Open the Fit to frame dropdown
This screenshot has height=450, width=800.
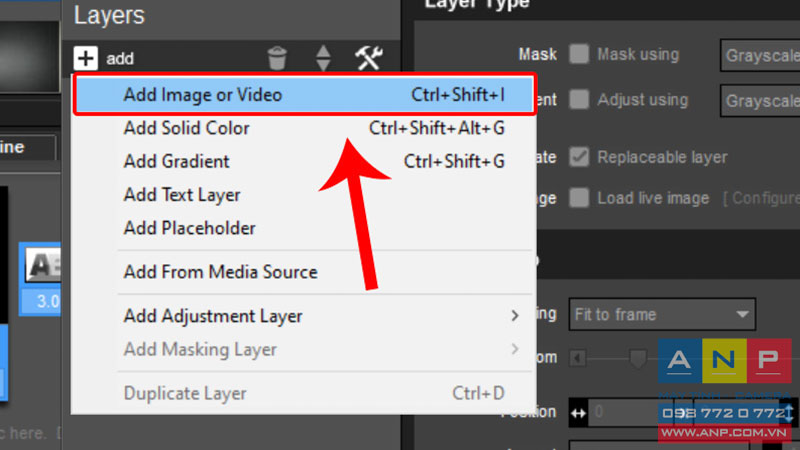[662, 314]
